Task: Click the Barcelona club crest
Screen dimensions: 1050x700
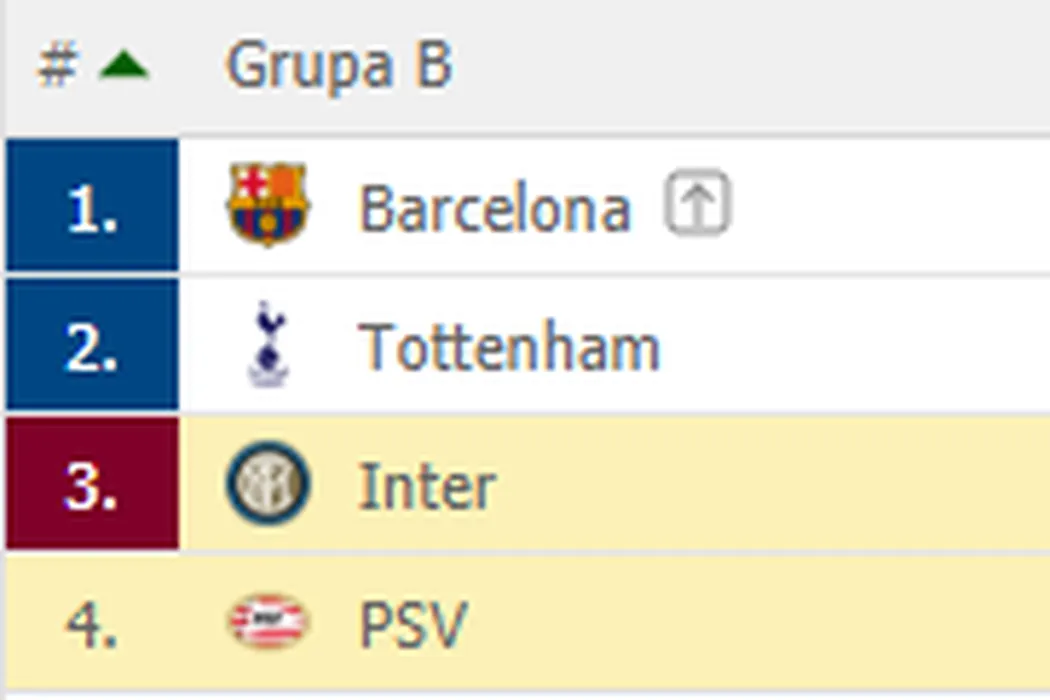Action: [267, 204]
